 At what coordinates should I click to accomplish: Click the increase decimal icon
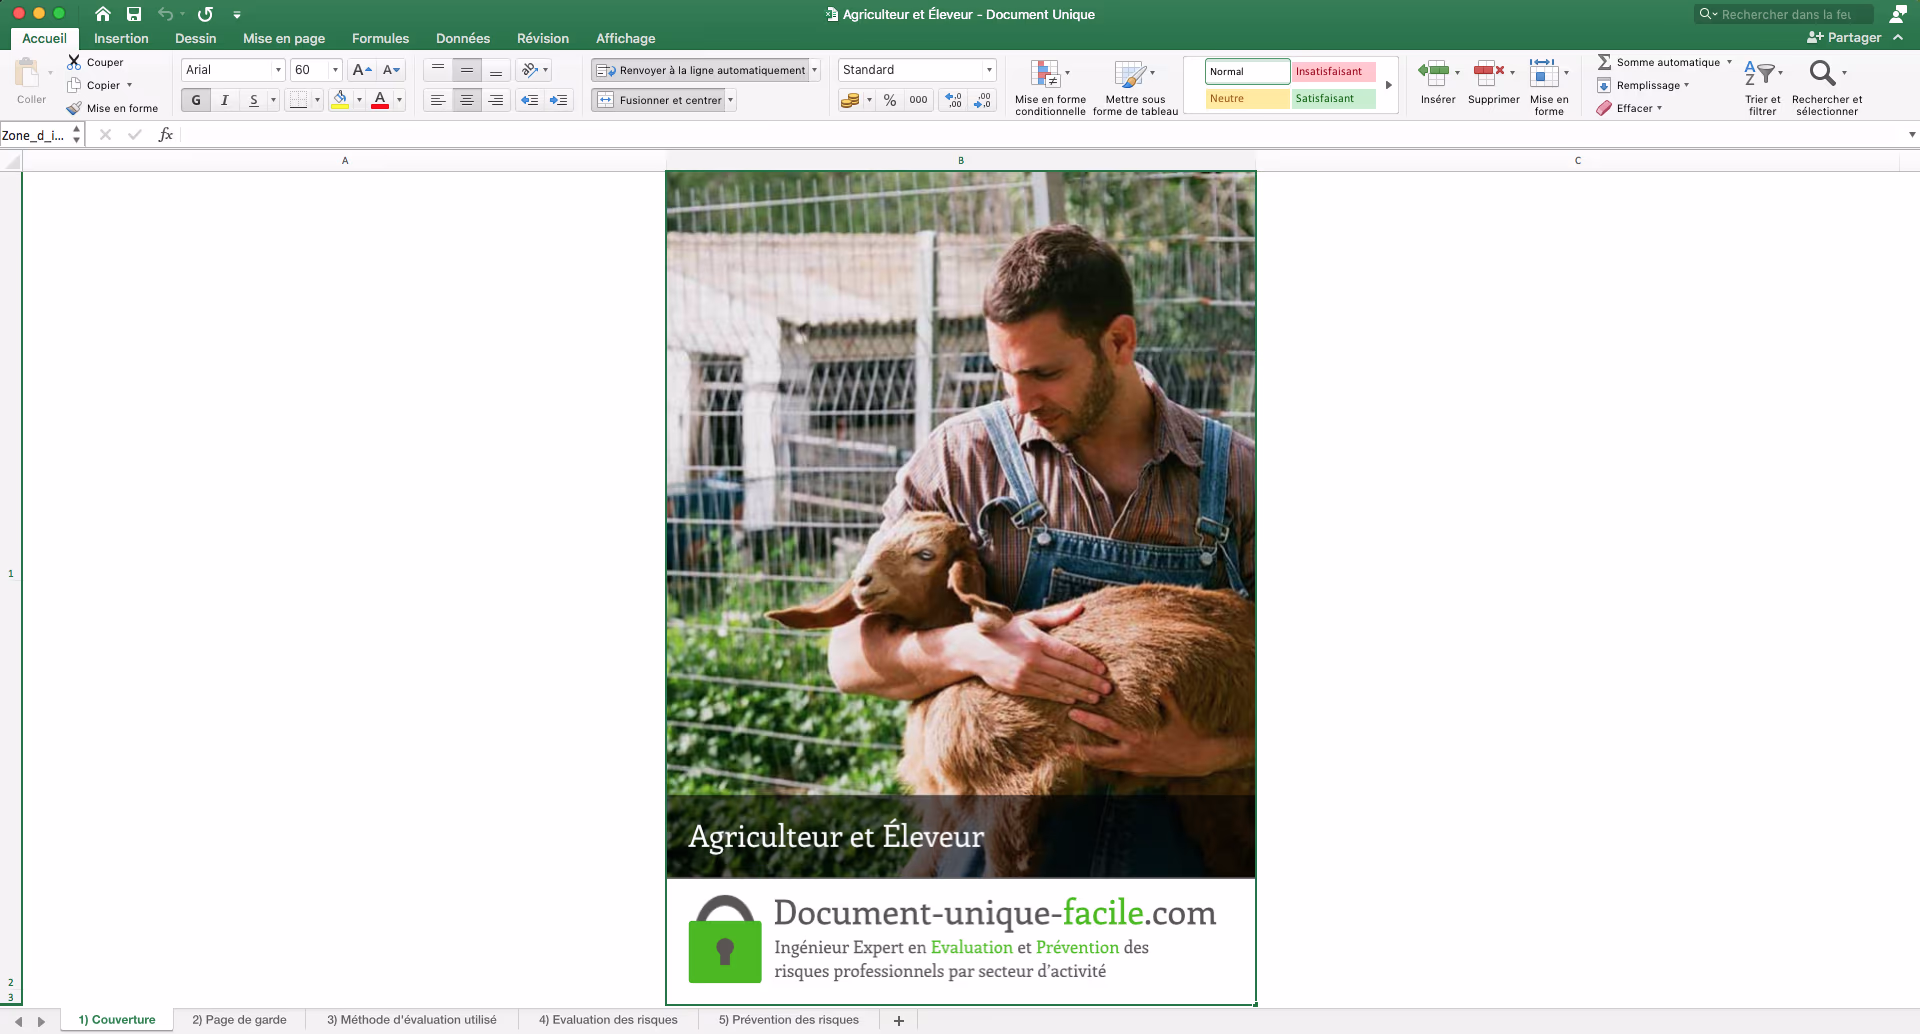click(954, 100)
